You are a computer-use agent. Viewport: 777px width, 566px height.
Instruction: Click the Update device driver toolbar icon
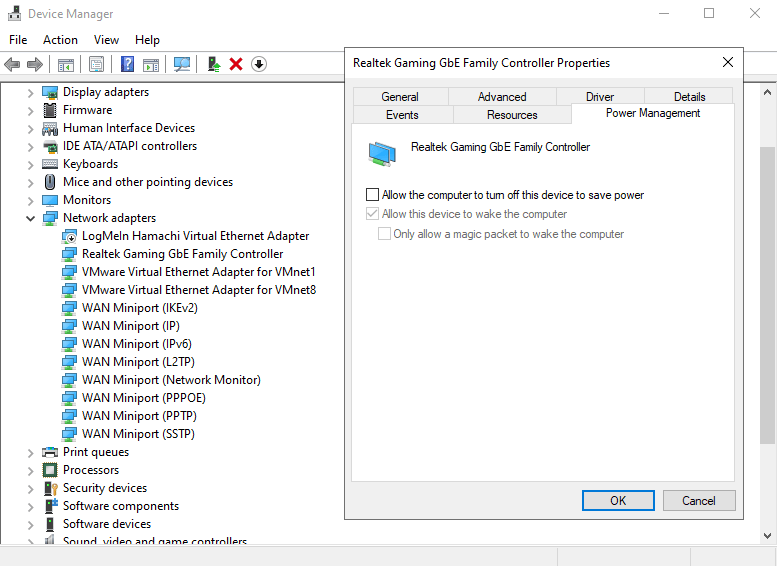point(214,64)
